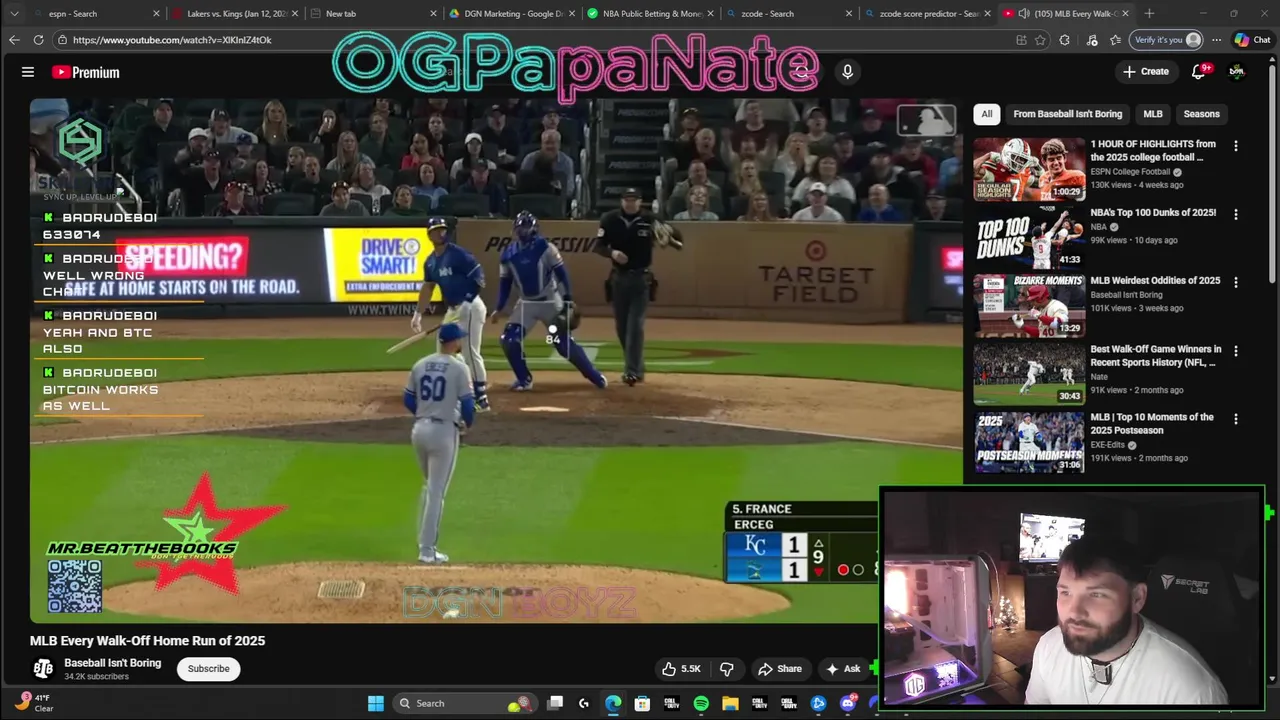Open the split screen icon in address bar

[x=1021, y=40]
